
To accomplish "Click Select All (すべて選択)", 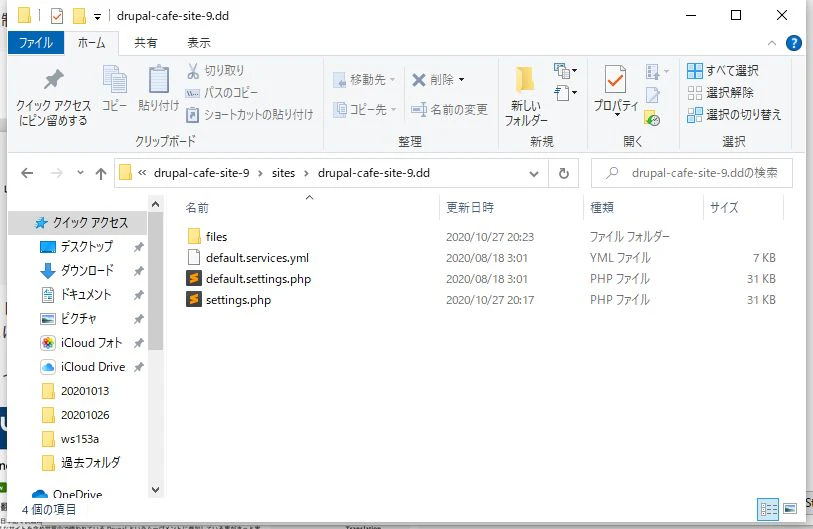I will [x=723, y=71].
